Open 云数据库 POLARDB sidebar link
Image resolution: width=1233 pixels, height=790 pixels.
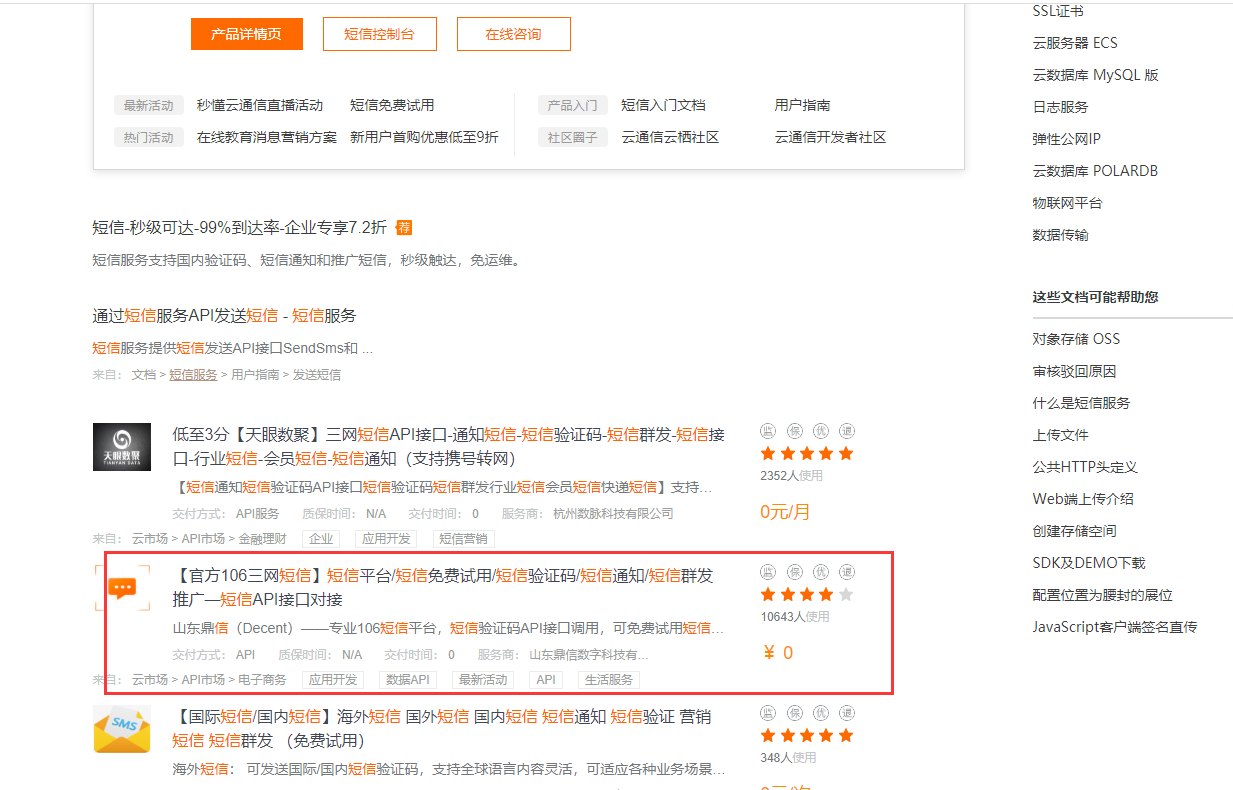(1095, 171)
